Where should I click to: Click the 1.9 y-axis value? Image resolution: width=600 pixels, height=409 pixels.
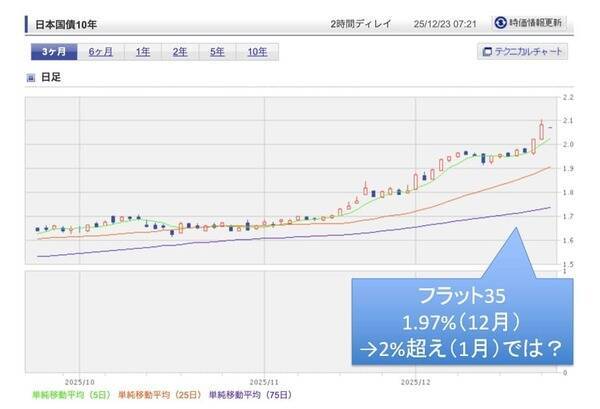tap(568, 169)
